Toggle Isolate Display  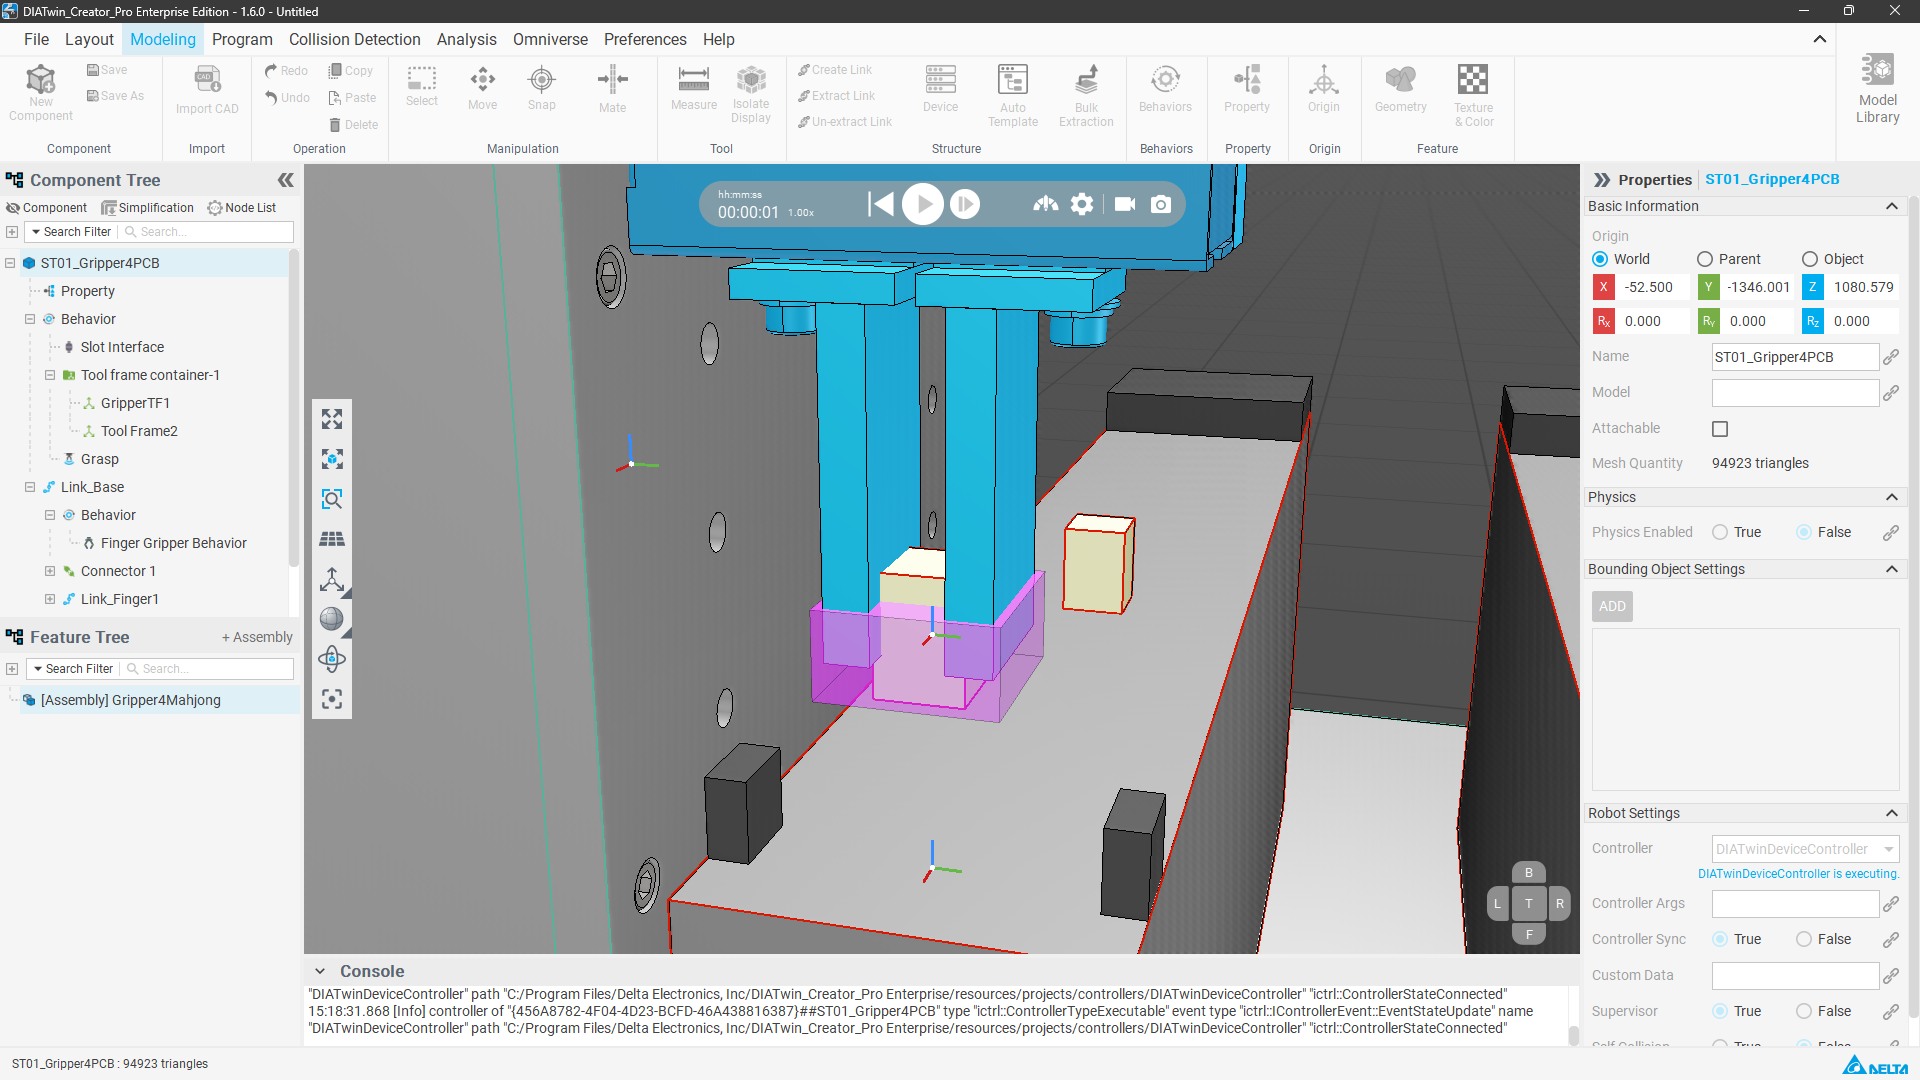(751, 94)
